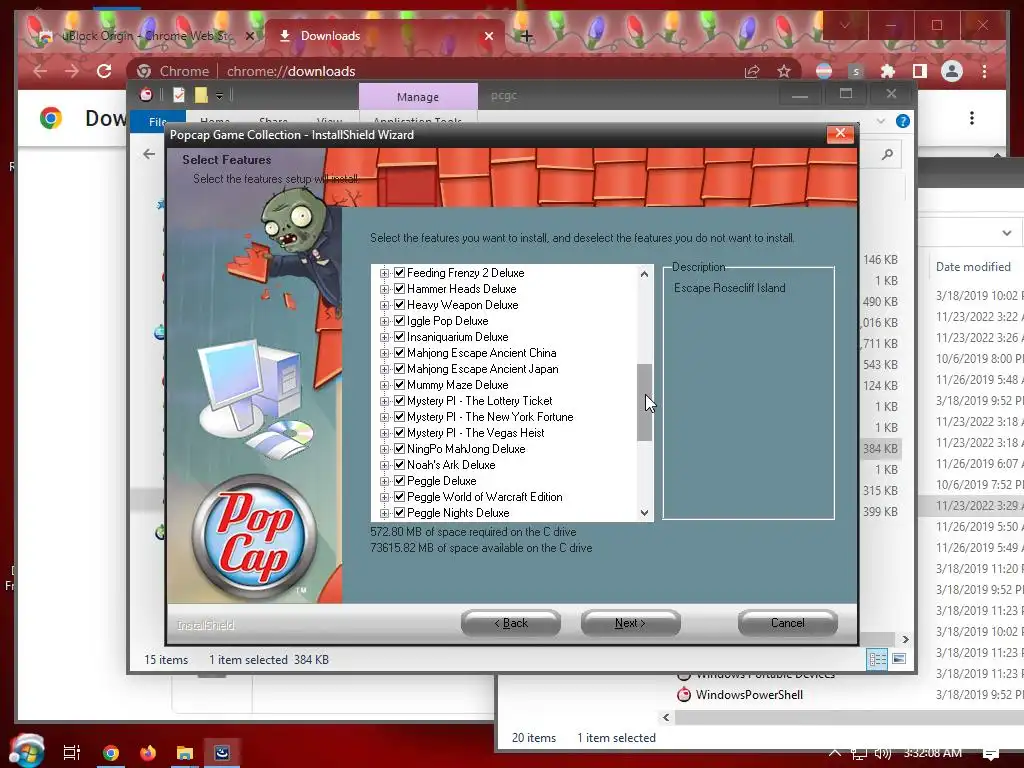Click the Next button in the wizard

pyautogui.click(x=630, y=623)
